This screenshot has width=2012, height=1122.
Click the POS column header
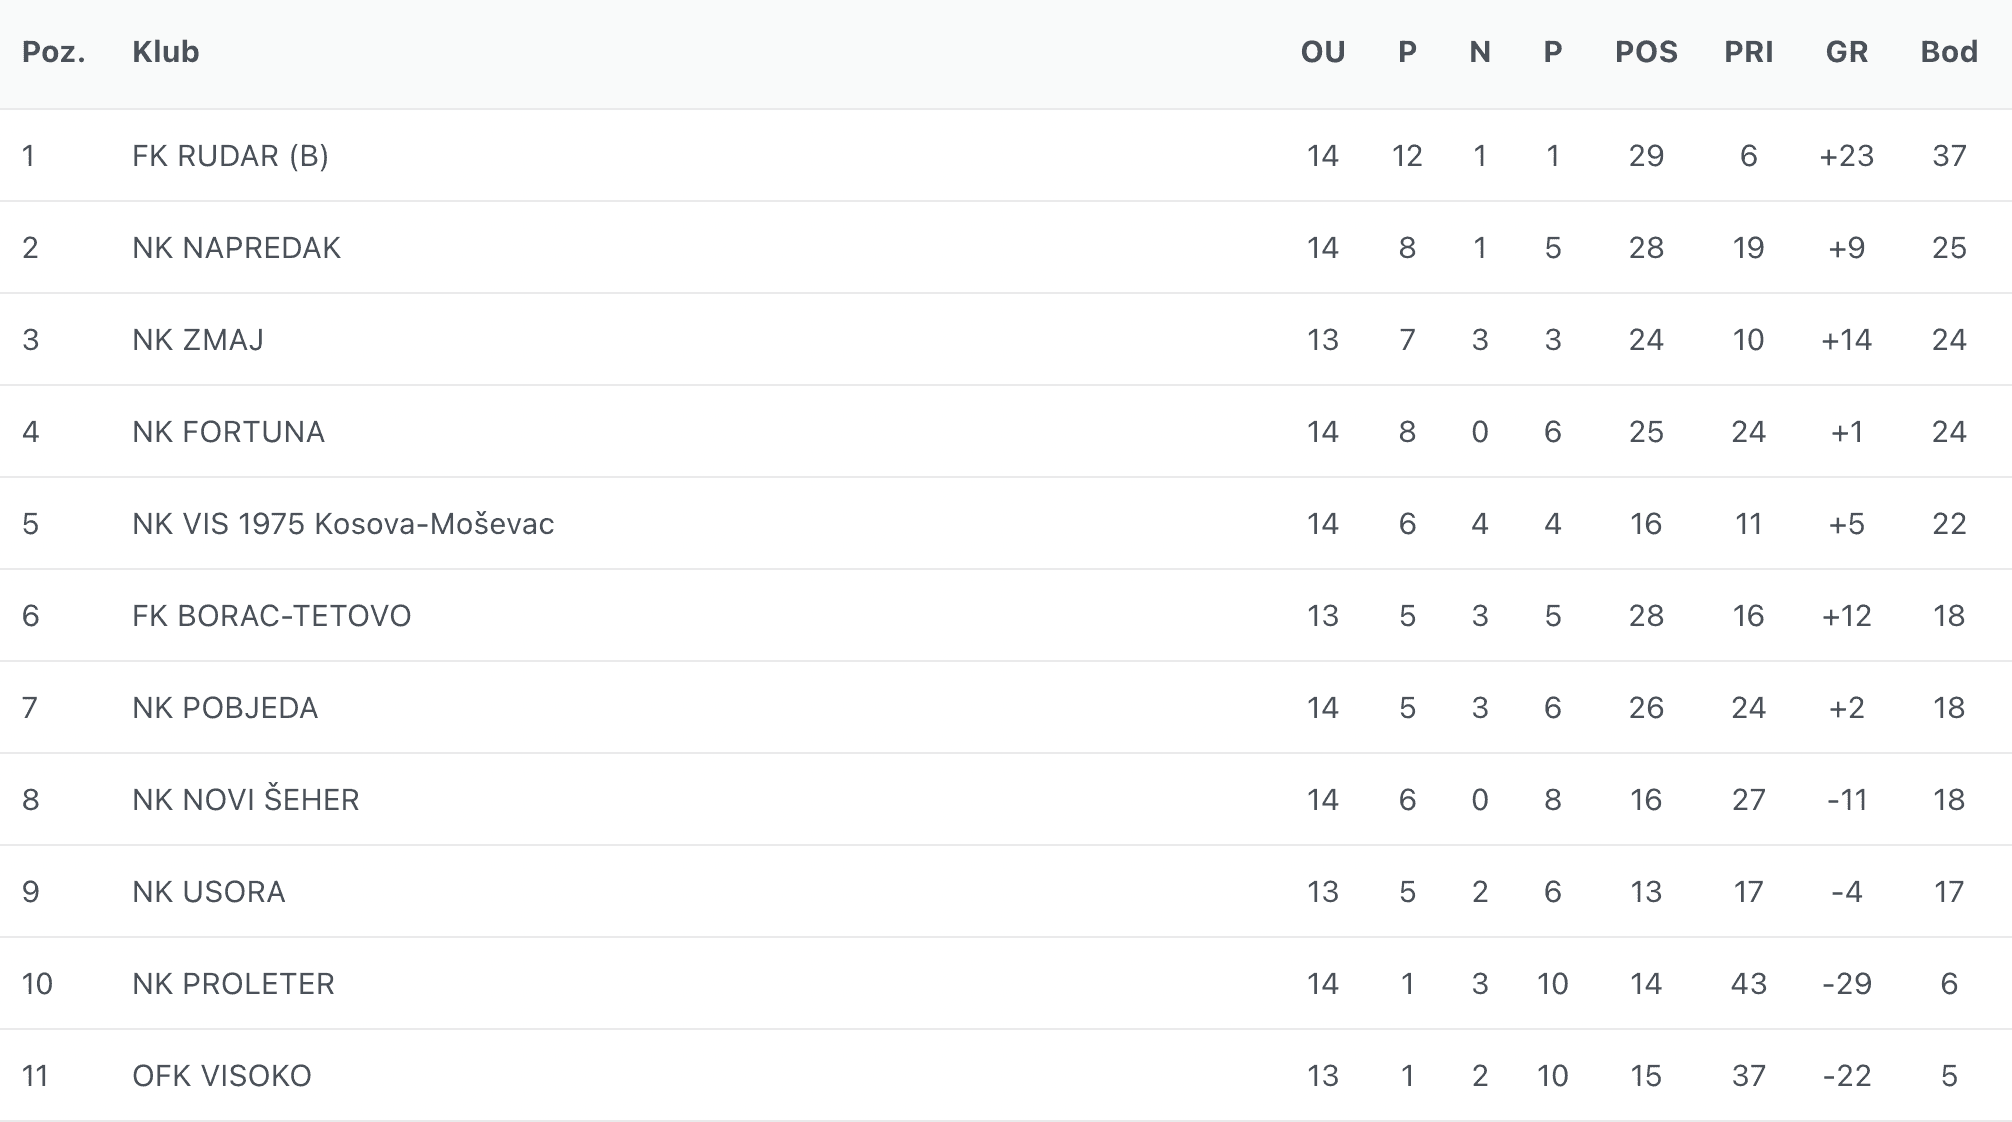(1646, 52)
